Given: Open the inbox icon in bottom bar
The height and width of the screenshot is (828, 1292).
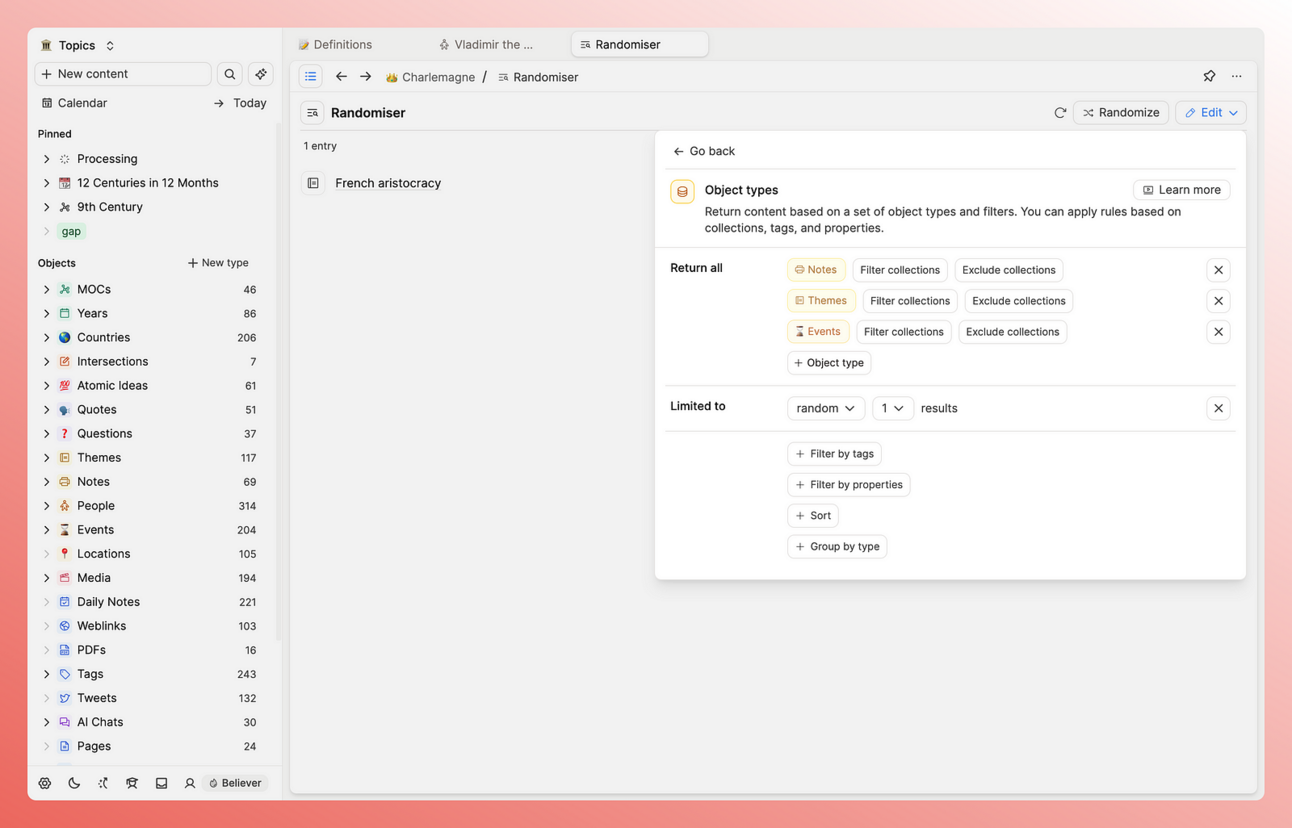Looking at the screenshot, I should point(161,783).
